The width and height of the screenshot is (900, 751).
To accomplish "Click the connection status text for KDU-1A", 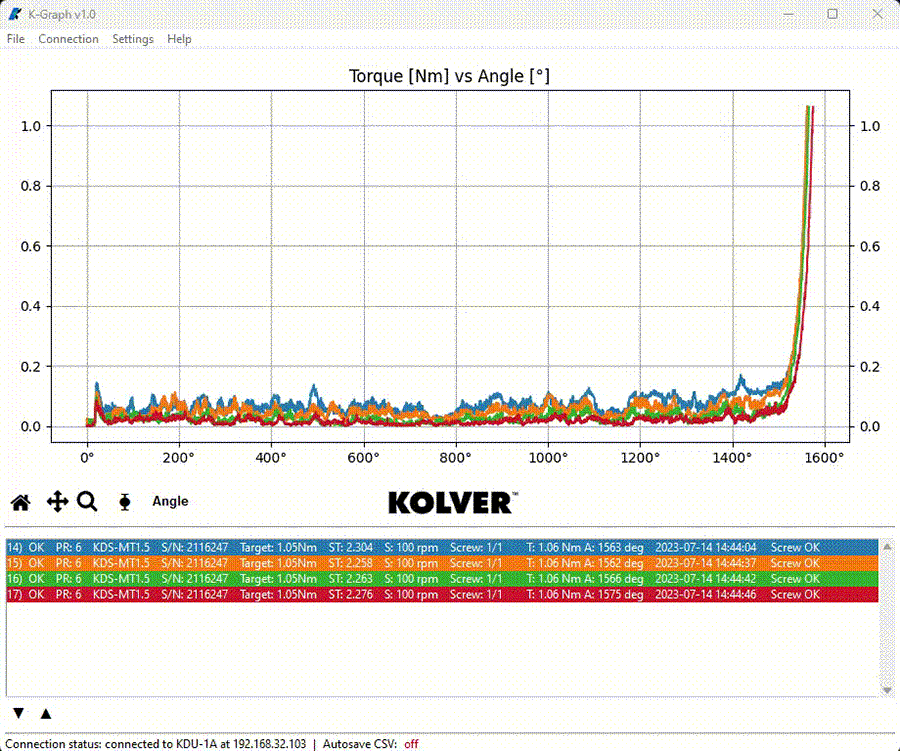I will [156, 744].
